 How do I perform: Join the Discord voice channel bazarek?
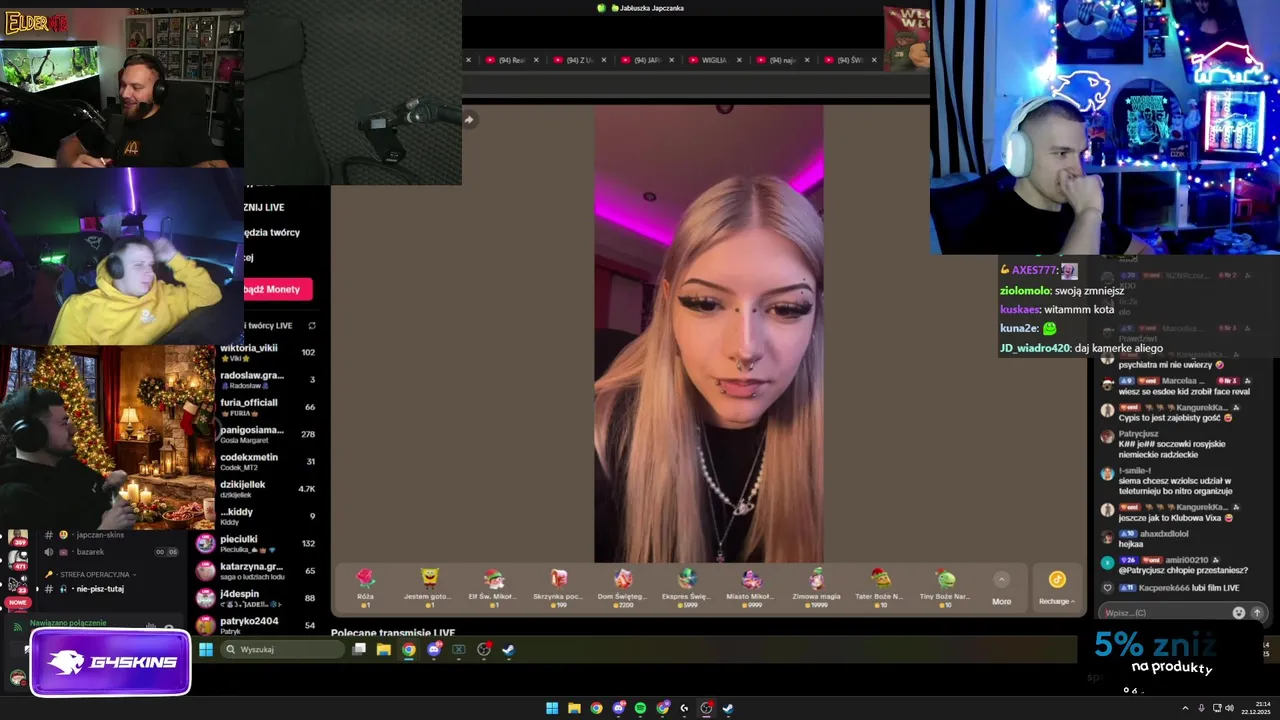[90, 552]
